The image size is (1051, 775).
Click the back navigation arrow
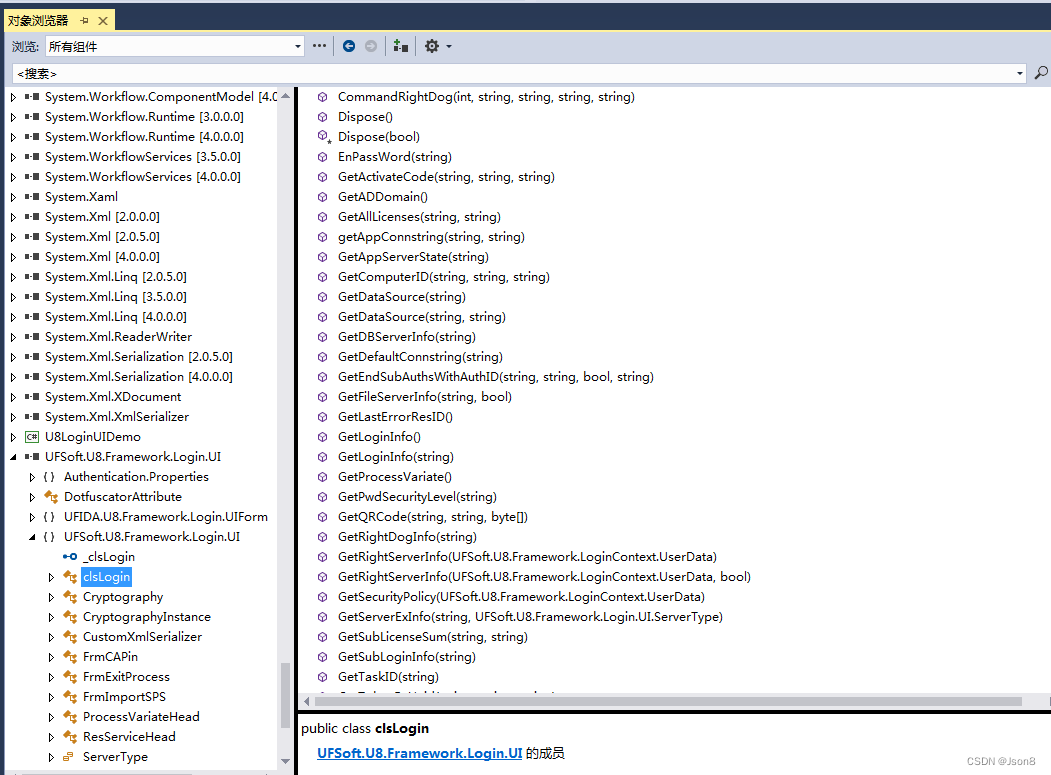click(349, 46)
